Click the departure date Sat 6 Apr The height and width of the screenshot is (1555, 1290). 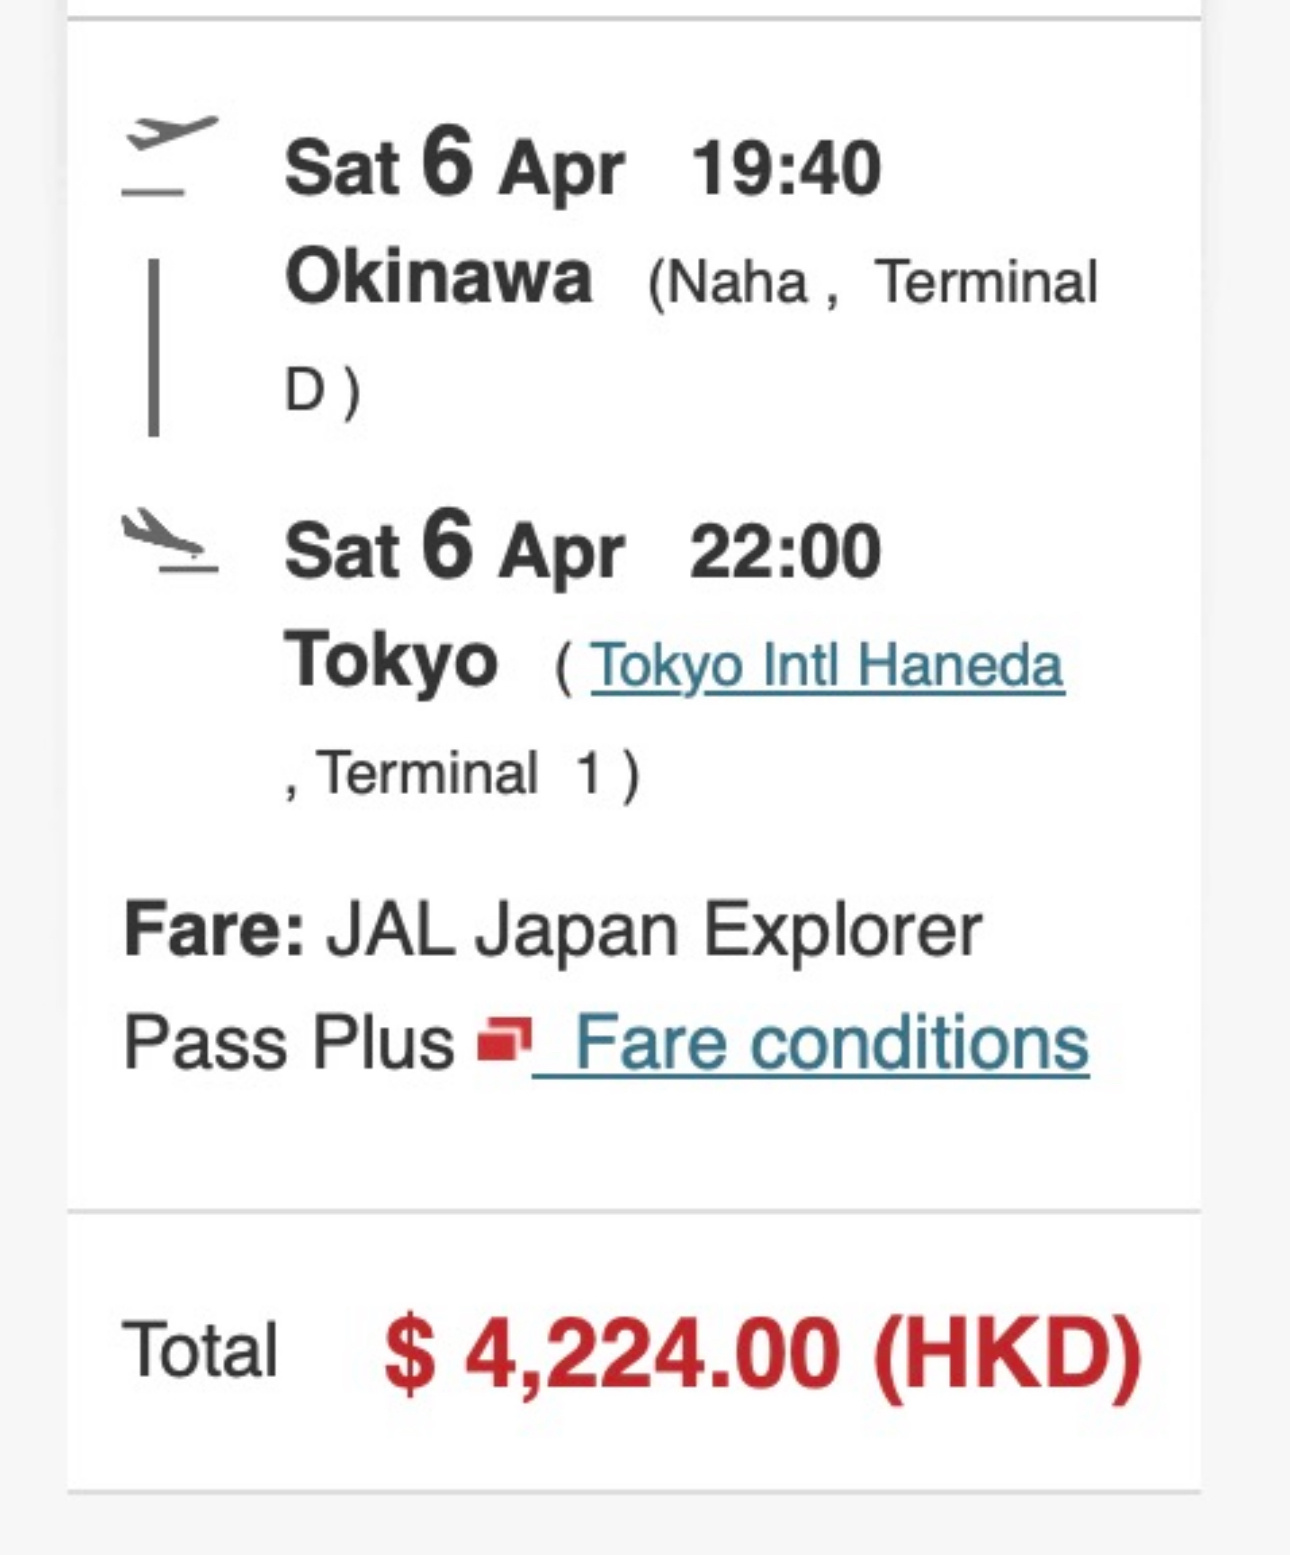(x=454, y=164)
